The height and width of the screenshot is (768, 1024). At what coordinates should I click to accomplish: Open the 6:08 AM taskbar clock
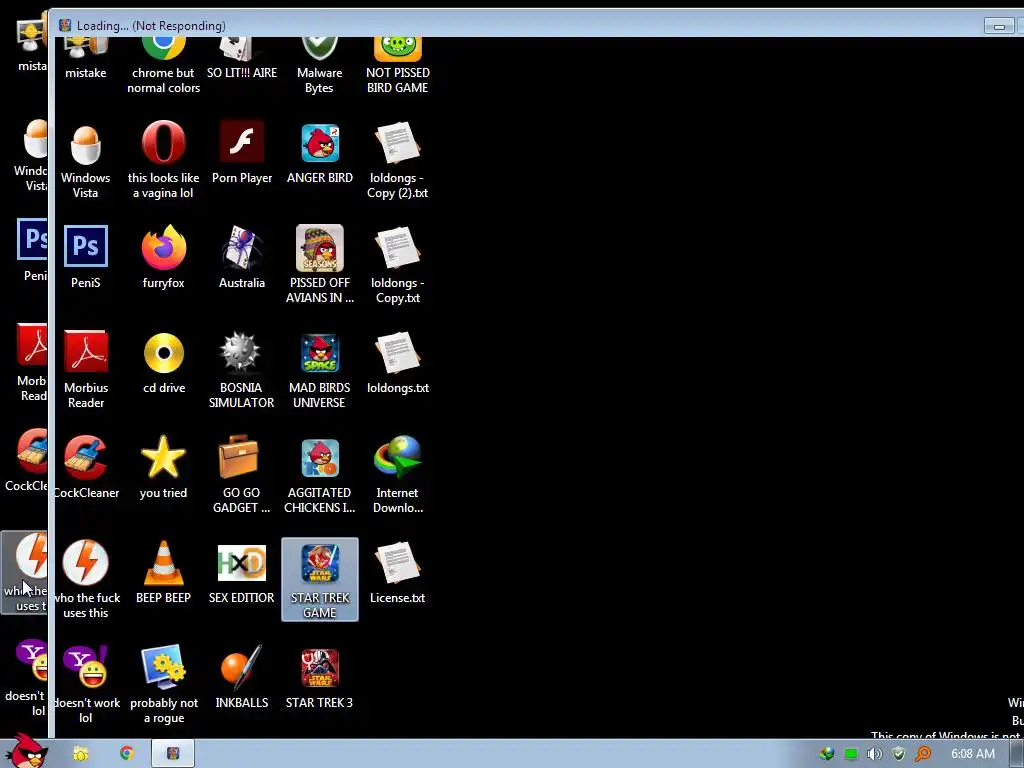click(x=972, y=754)
